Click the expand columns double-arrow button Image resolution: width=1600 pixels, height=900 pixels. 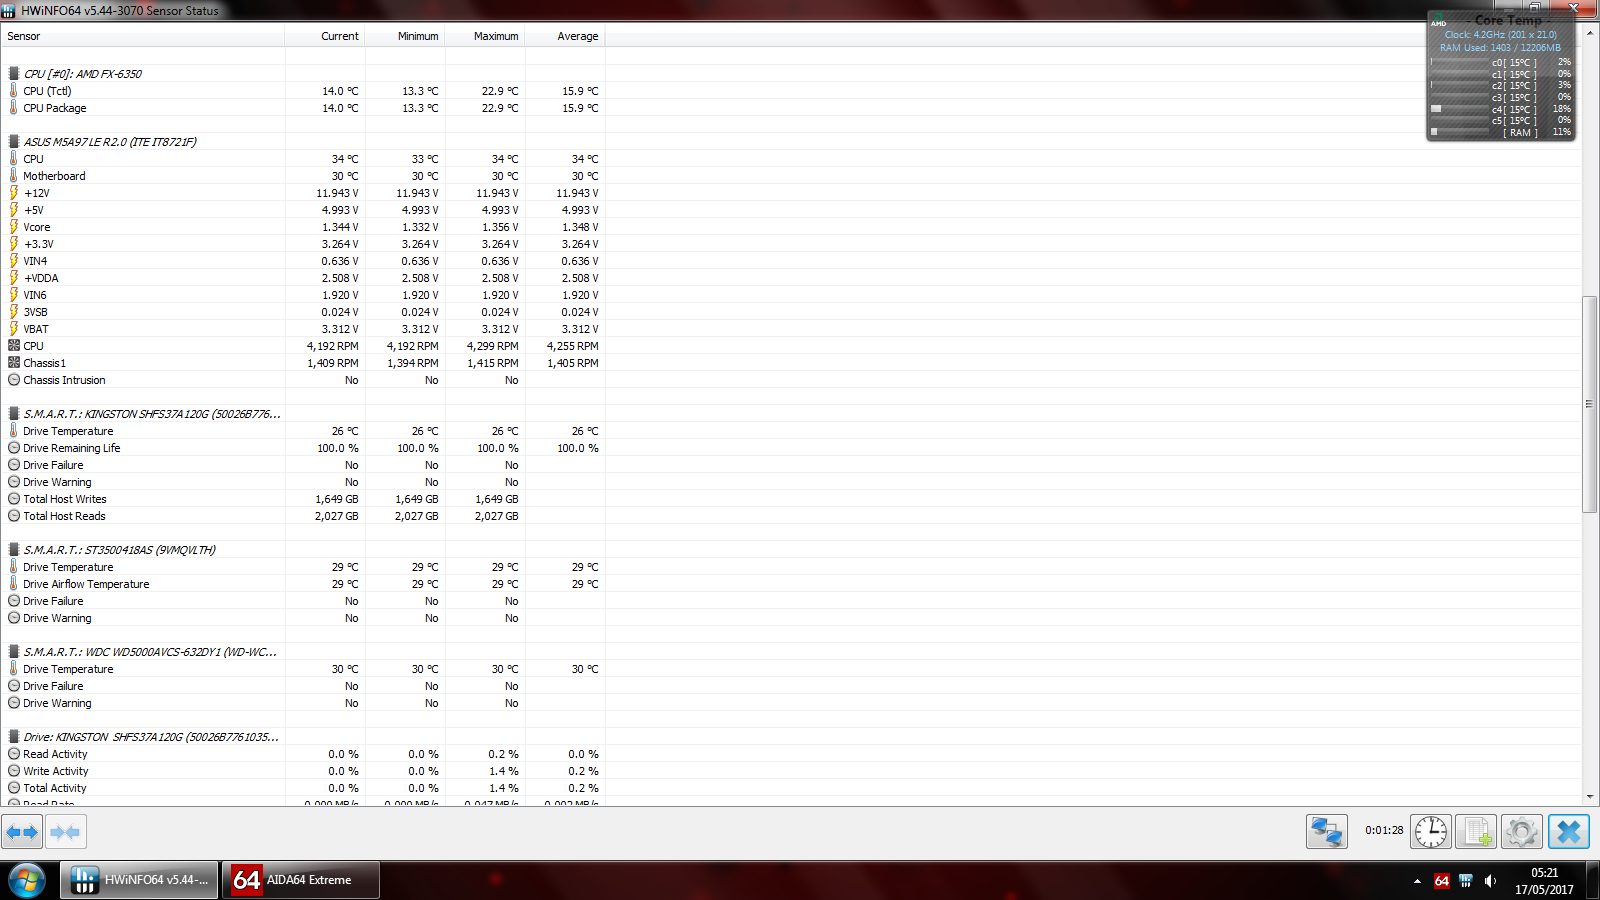pos(22,832)
